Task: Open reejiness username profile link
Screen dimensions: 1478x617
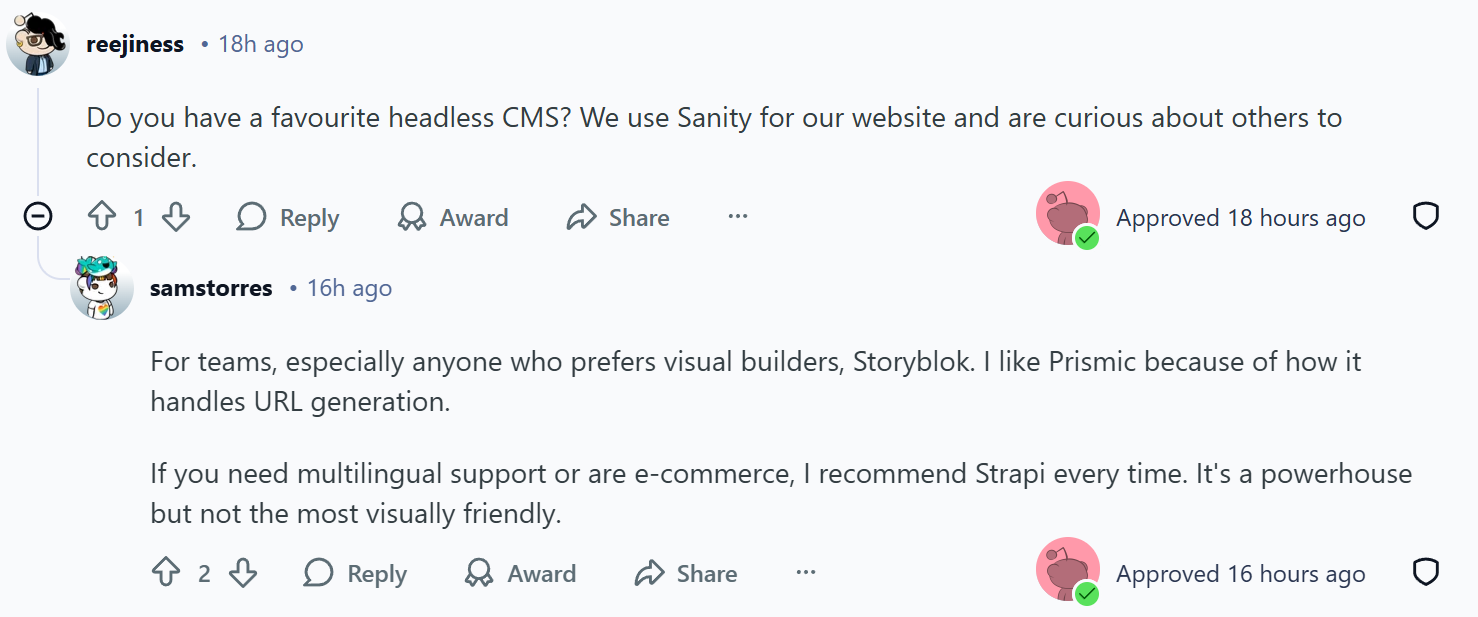Action: 135,45
